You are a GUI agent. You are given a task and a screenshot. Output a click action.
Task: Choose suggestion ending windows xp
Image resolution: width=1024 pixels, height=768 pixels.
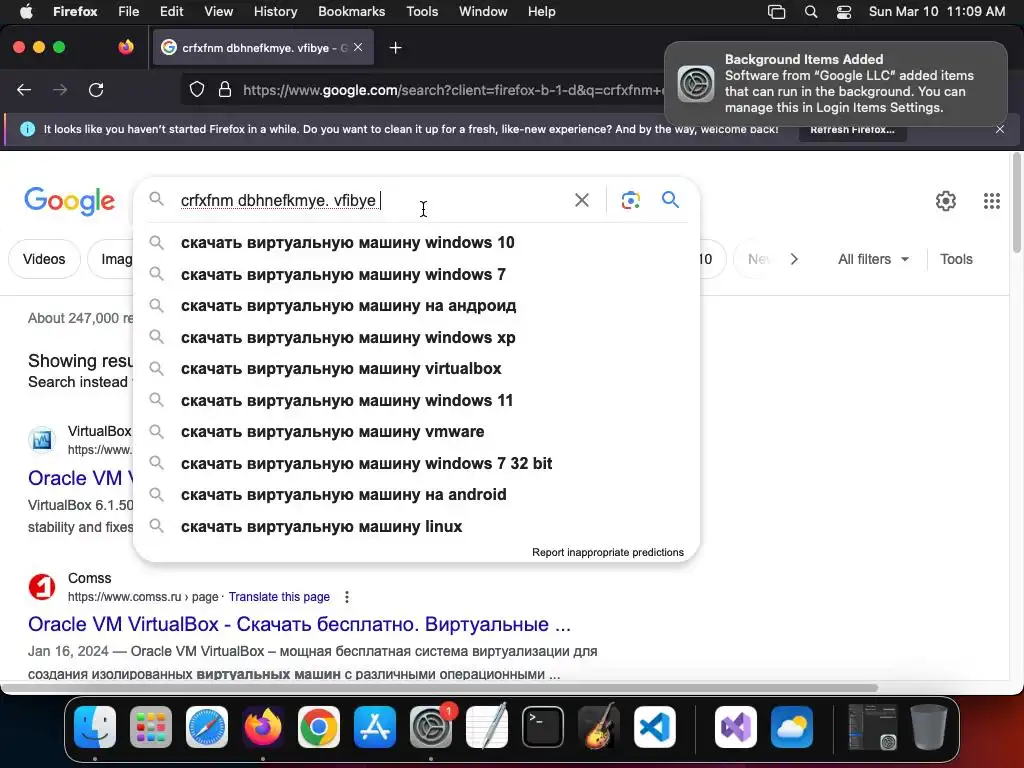point(417,338)
